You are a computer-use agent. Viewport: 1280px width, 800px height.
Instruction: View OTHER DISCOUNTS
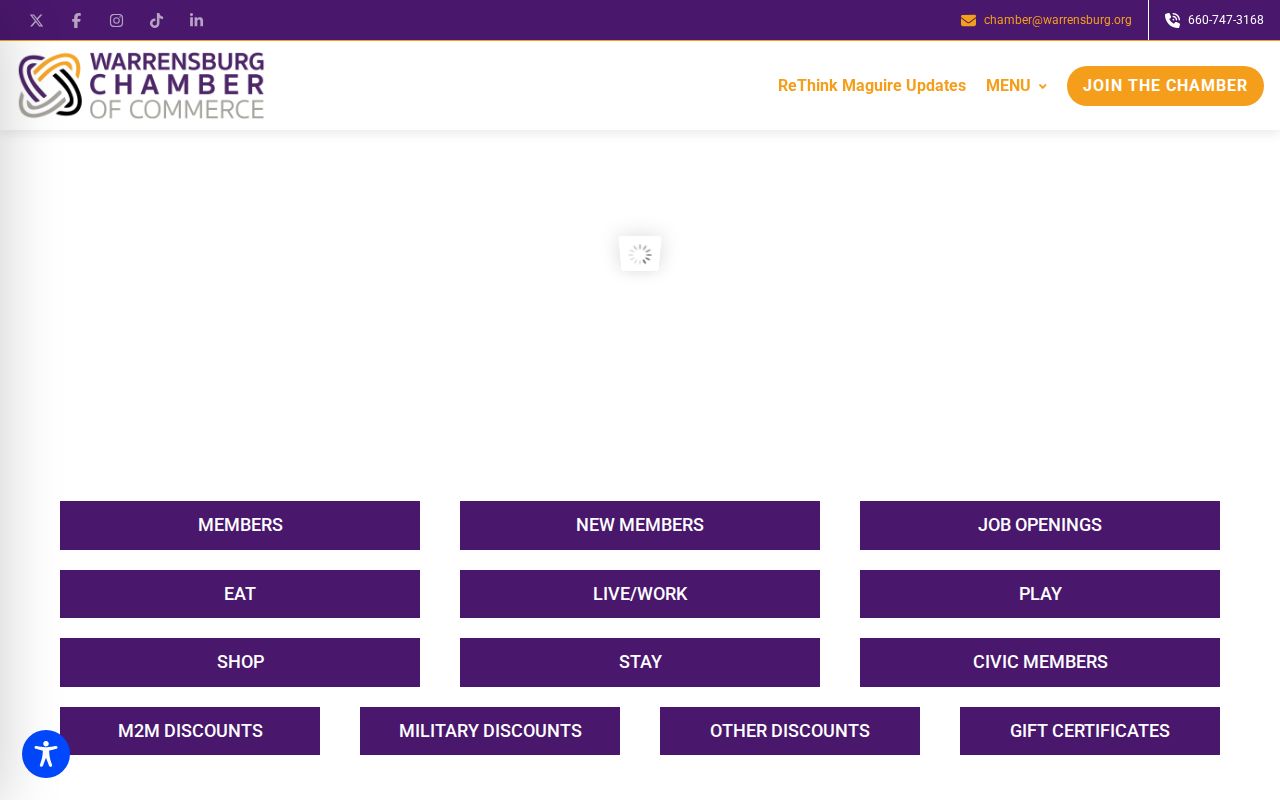click(x=790, y=731)
